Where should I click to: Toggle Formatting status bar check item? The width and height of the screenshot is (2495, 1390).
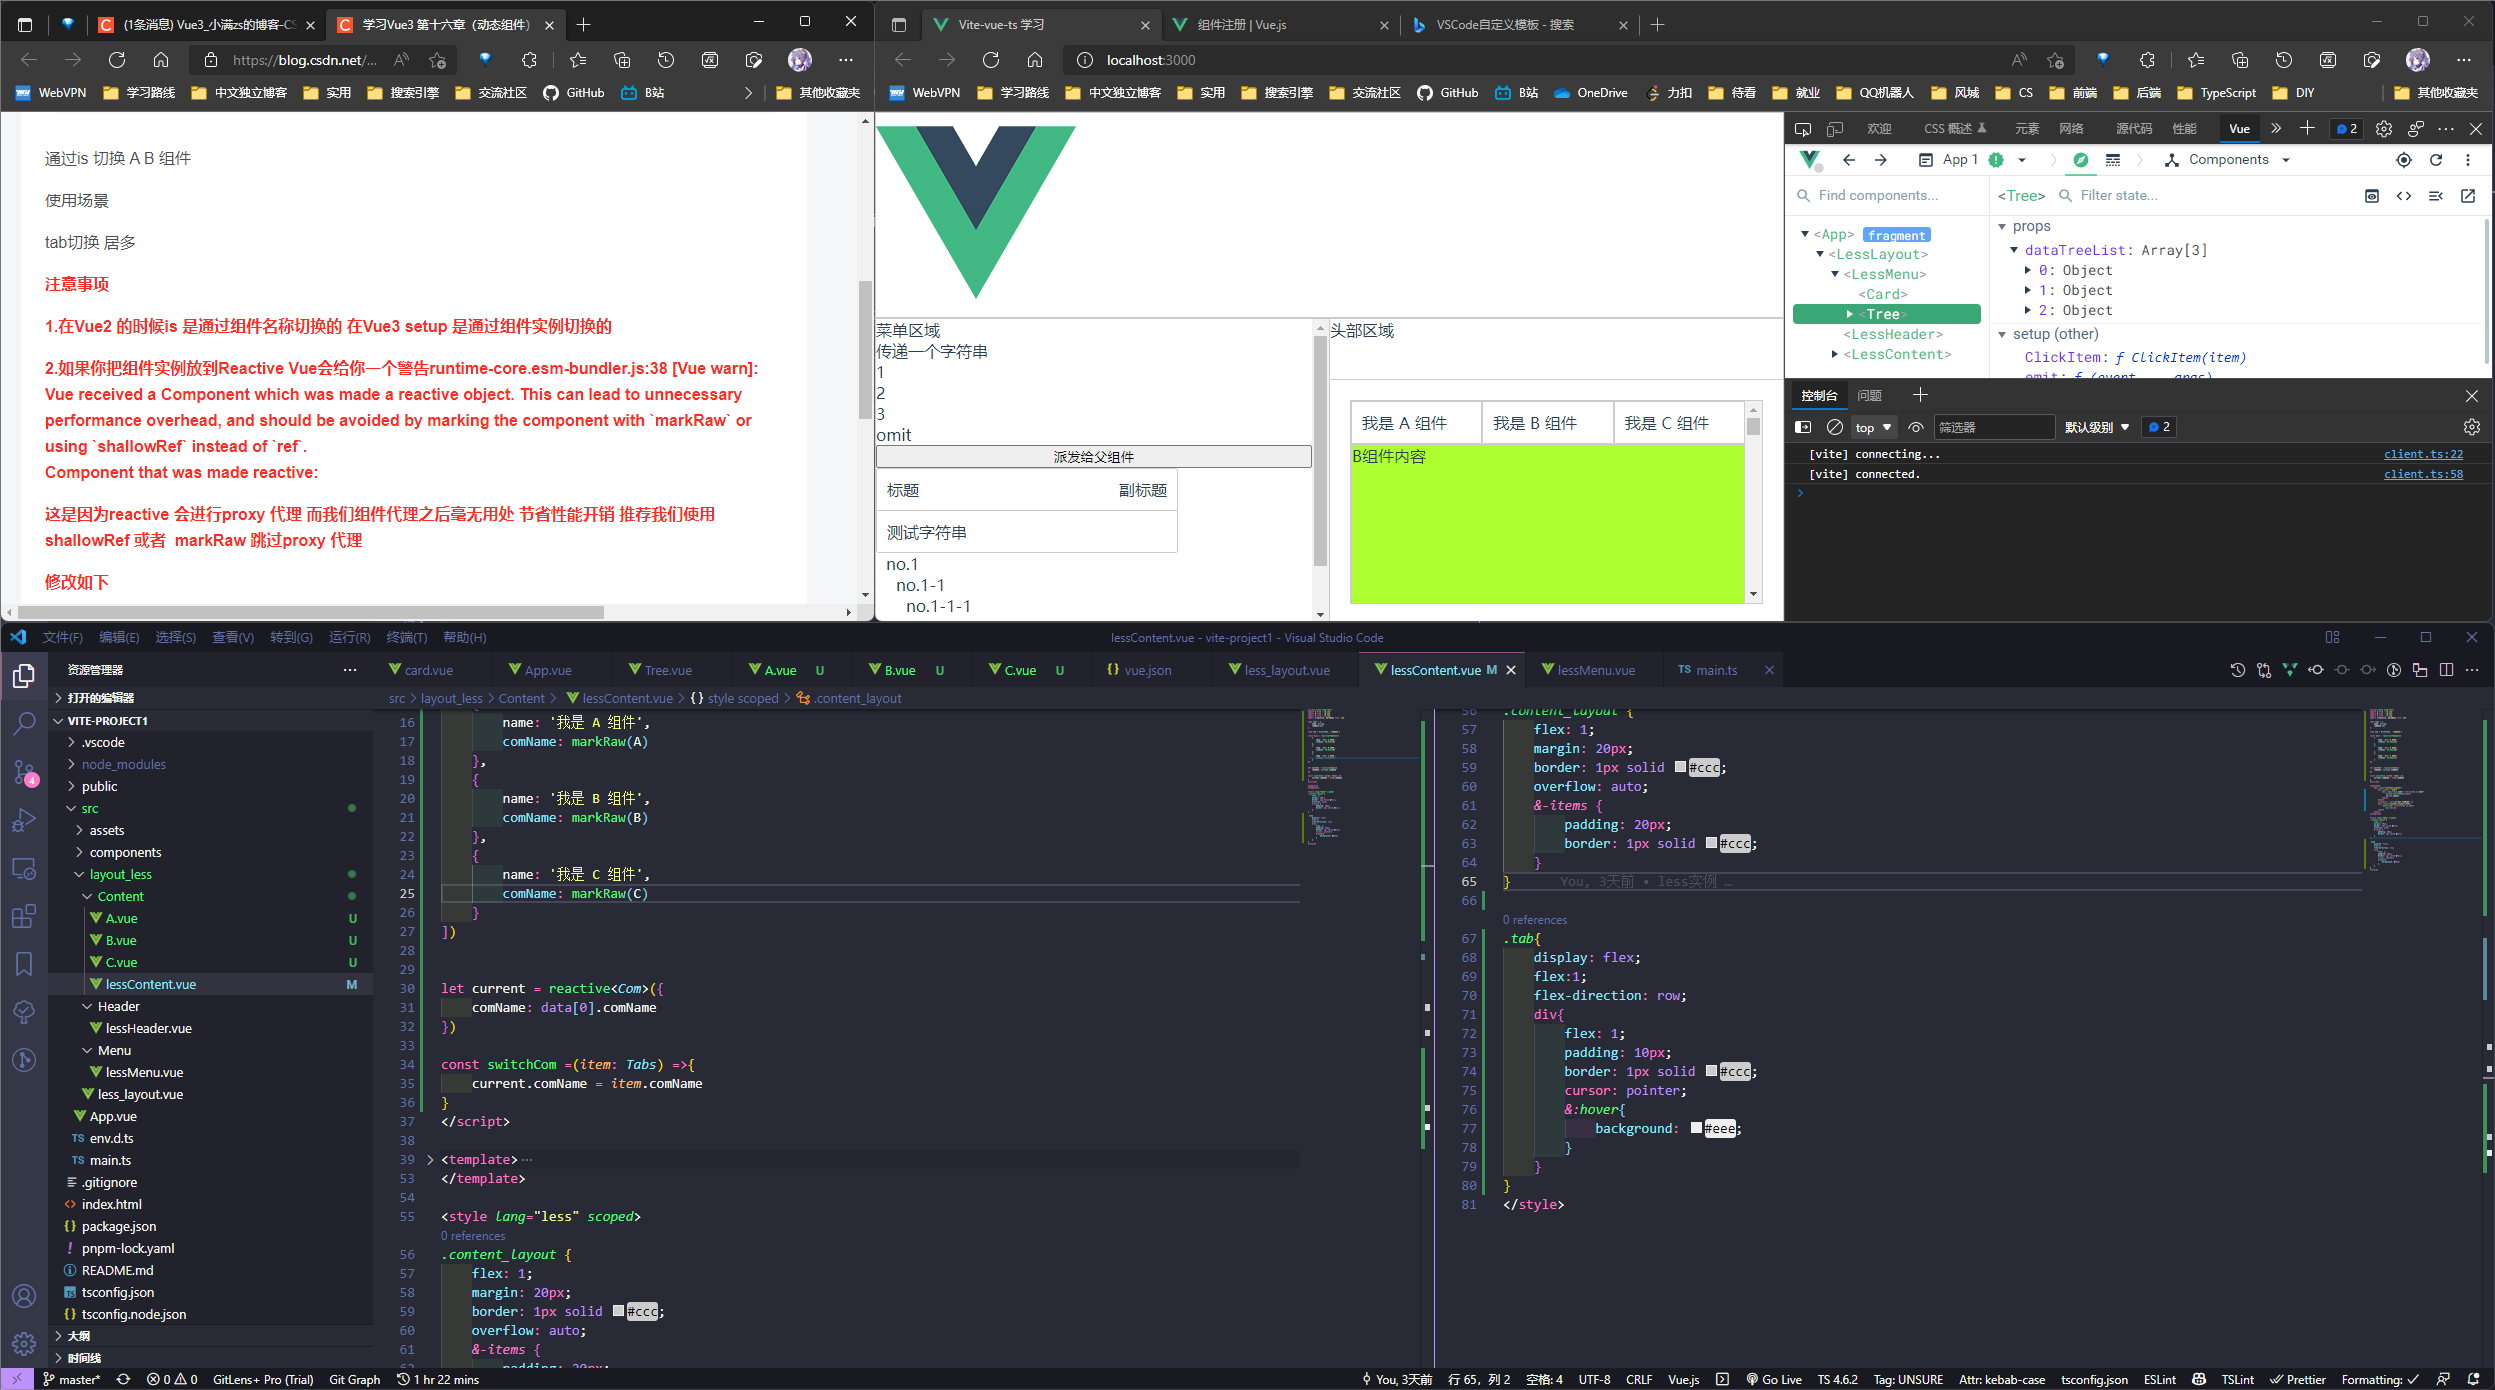pyautogui.click(x=2380, y=1379)
